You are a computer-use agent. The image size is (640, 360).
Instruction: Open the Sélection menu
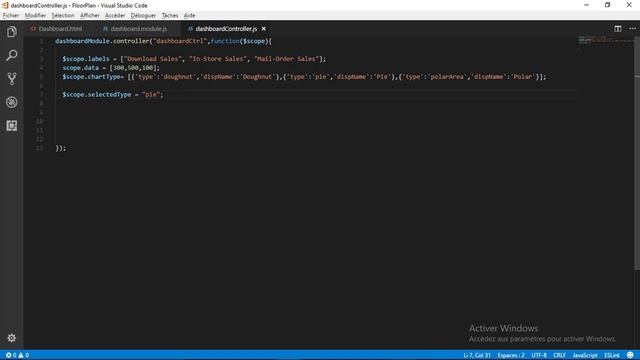(63, 16)
